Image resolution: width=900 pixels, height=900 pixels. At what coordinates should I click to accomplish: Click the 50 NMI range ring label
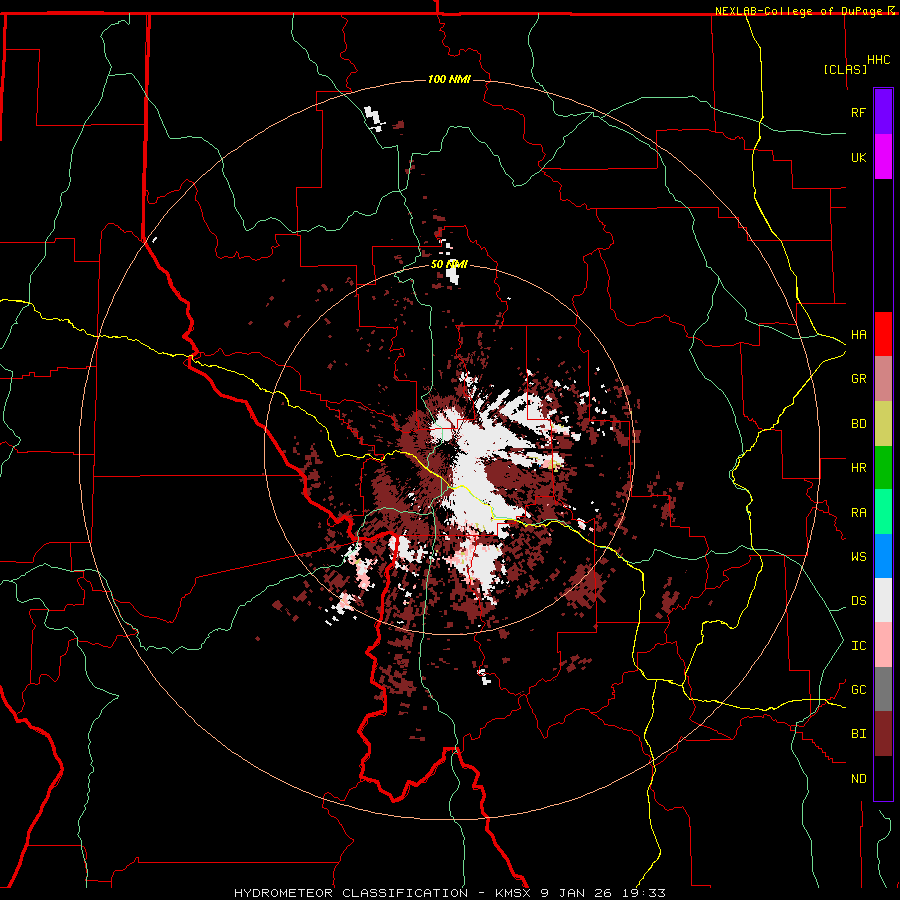point(449,265)
